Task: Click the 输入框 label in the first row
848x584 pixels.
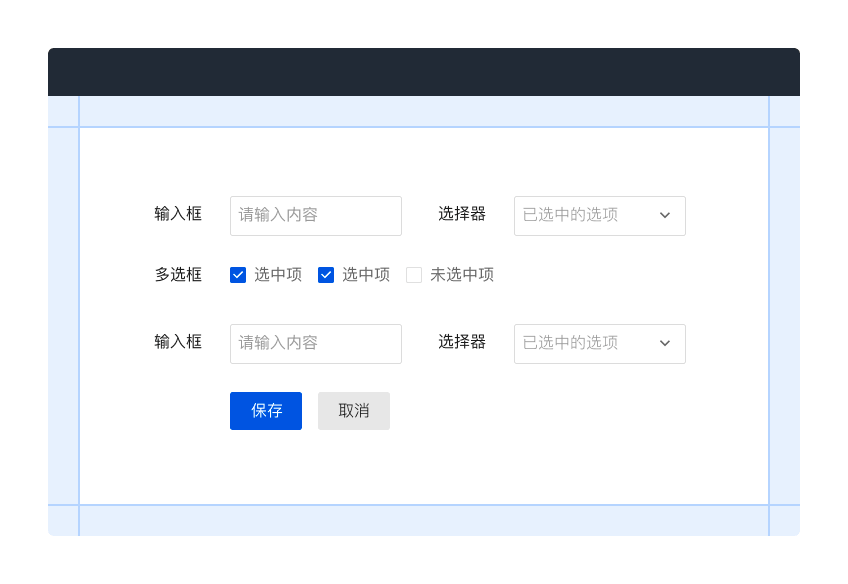Action: pyautogui.click(x=178, y=214)
